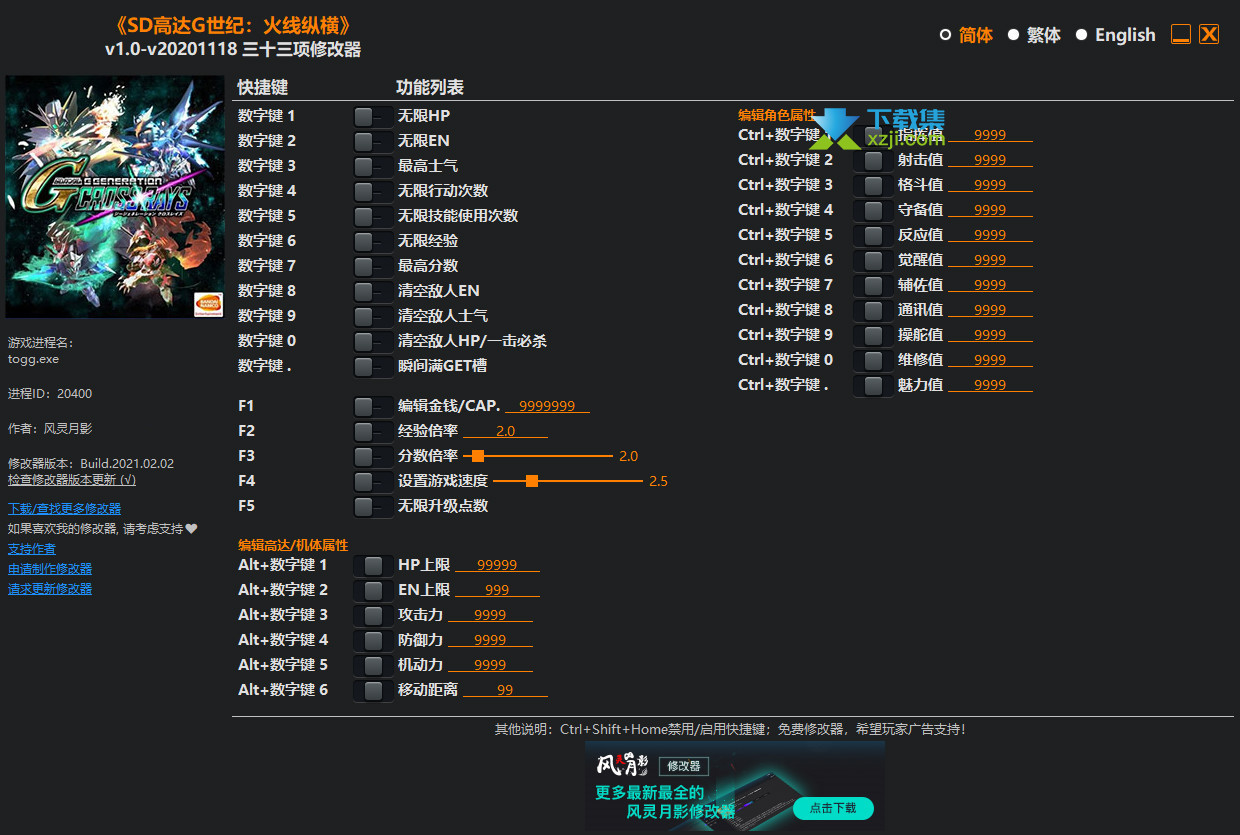
Task: Enable the 射击值 toggle
Action: point(873,160)
